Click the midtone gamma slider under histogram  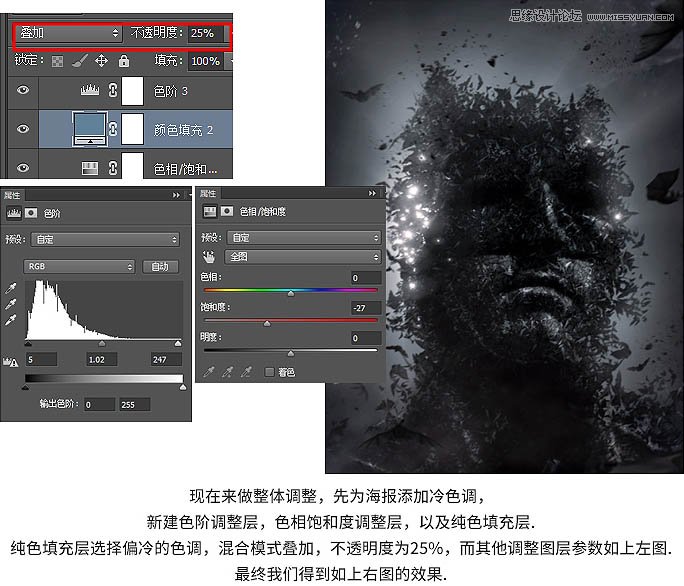102,344
